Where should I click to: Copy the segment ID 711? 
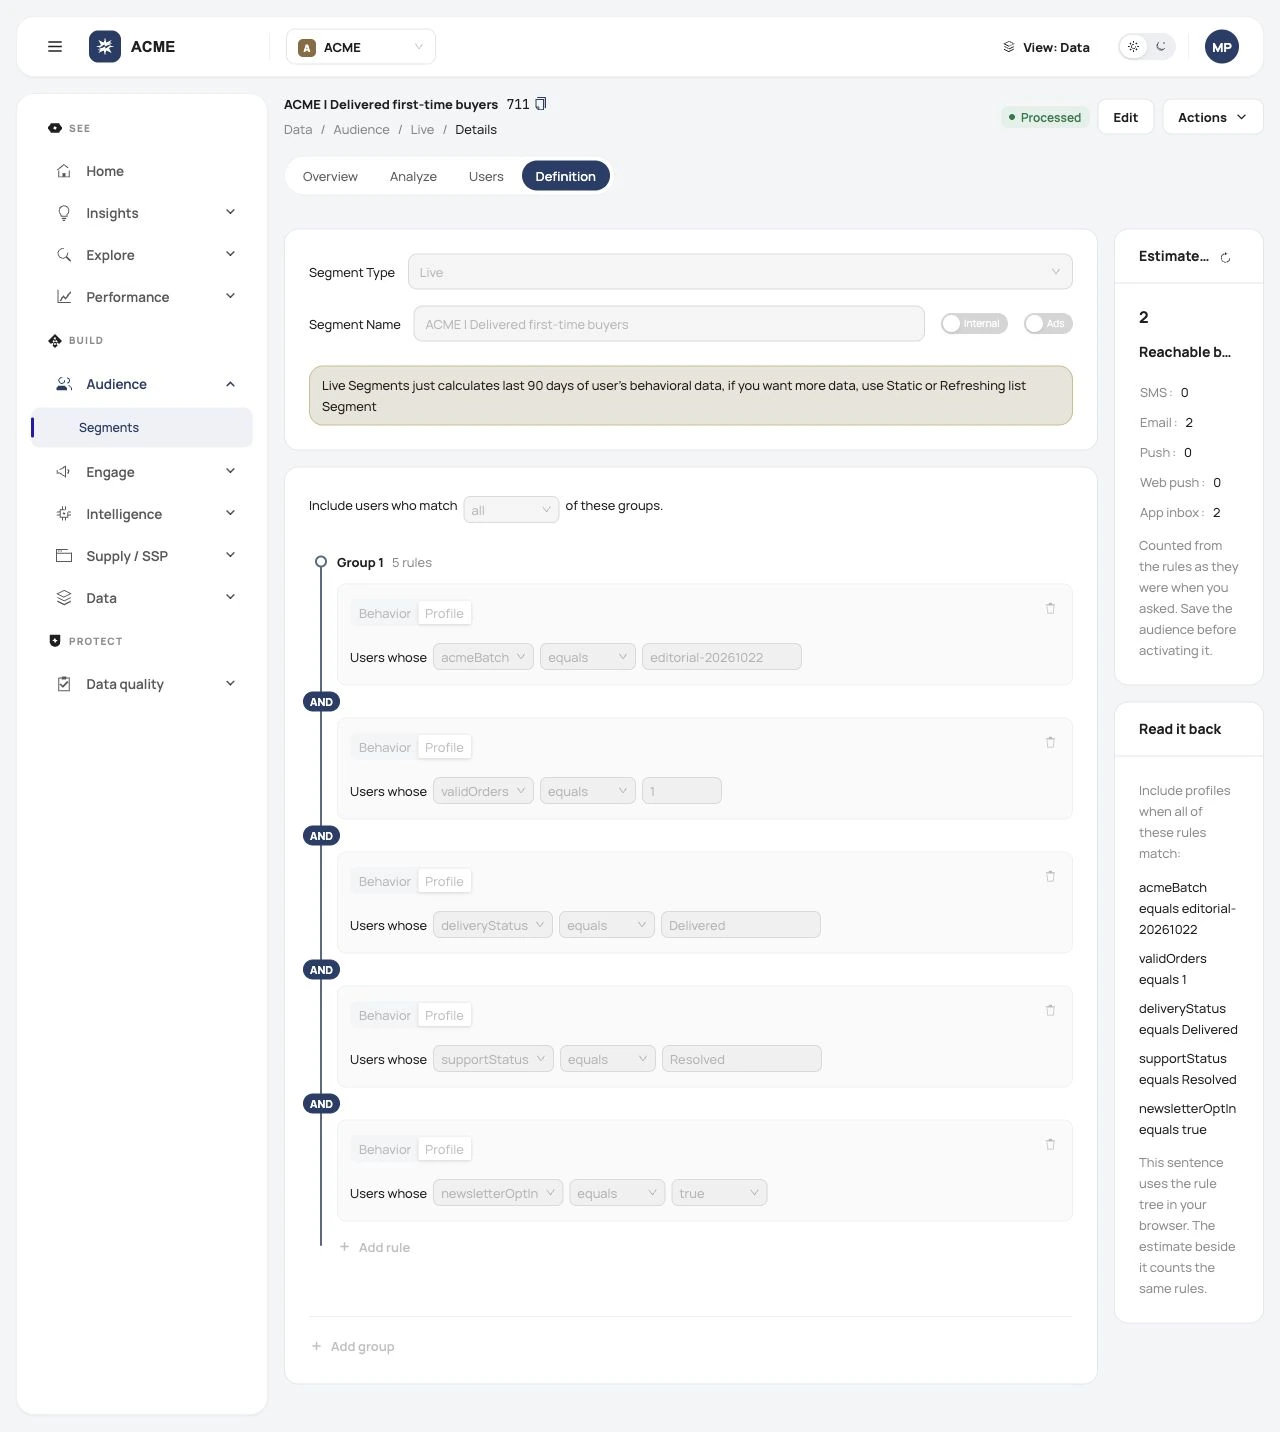click(541, 104)
